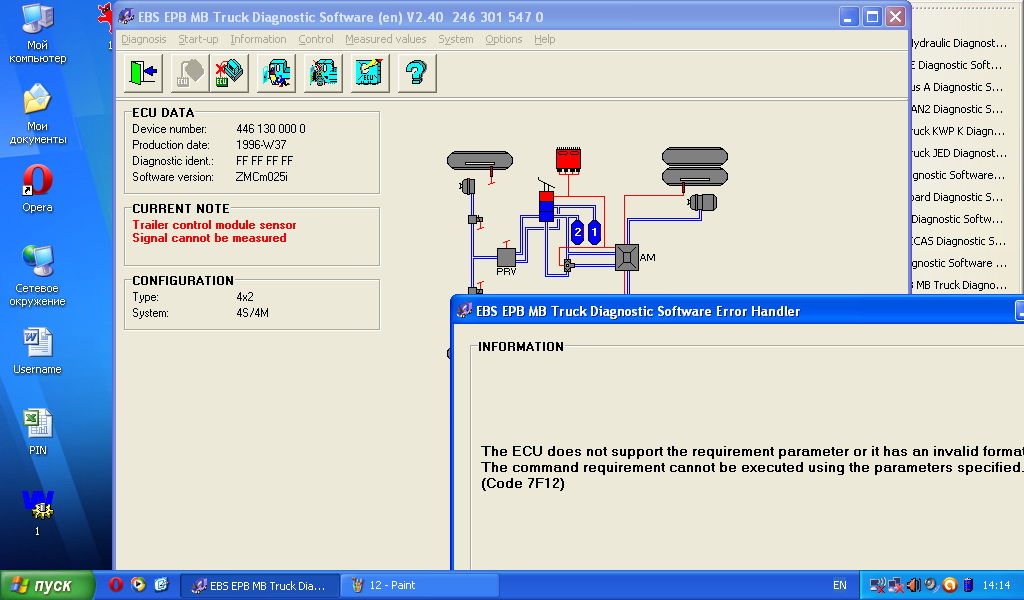
Task: Click the orange round tray icon
Action: point(950,585)
